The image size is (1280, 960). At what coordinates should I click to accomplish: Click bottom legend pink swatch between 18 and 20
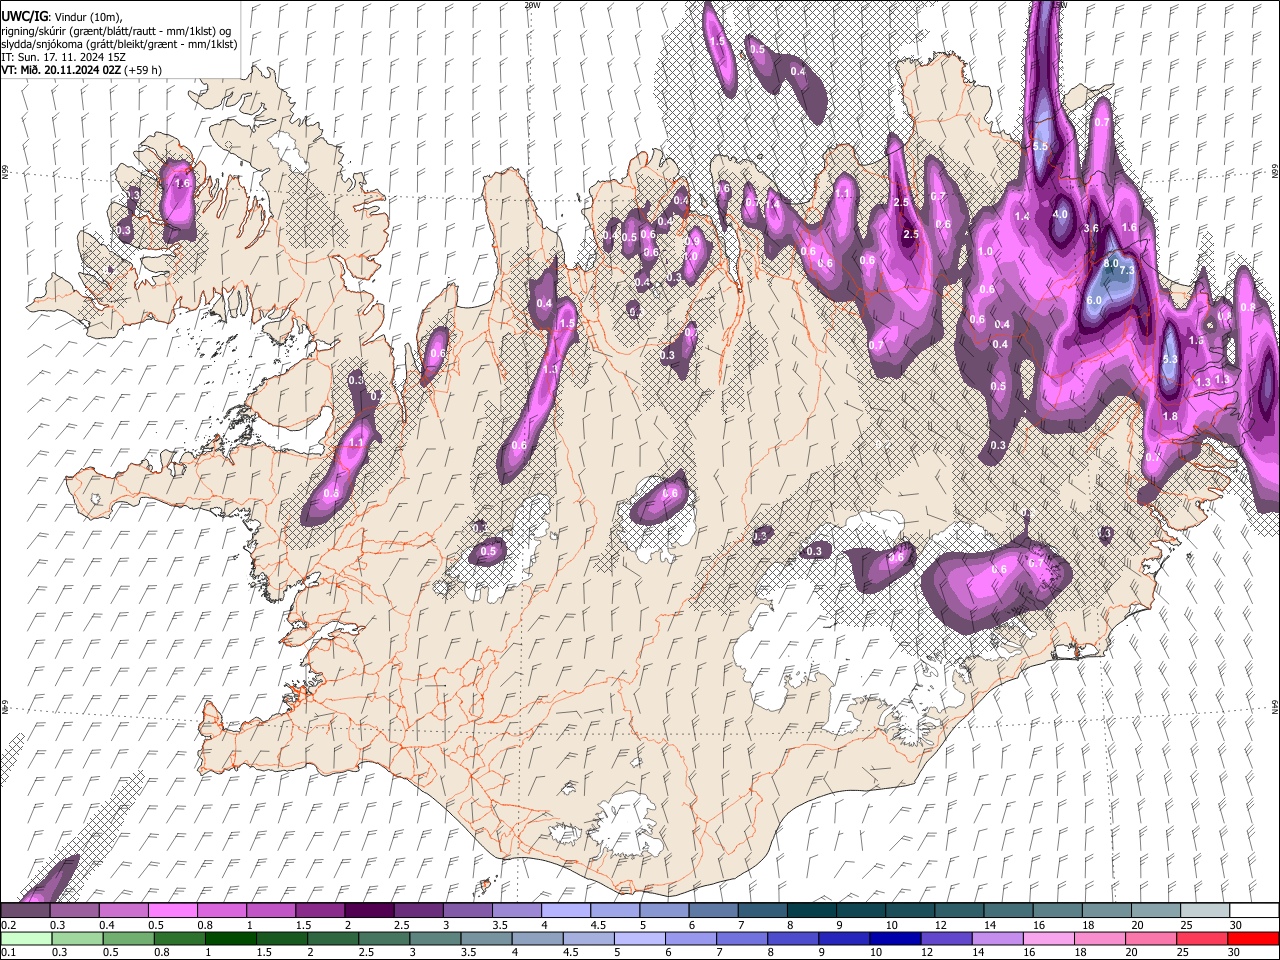click(x=1100, y=938)
